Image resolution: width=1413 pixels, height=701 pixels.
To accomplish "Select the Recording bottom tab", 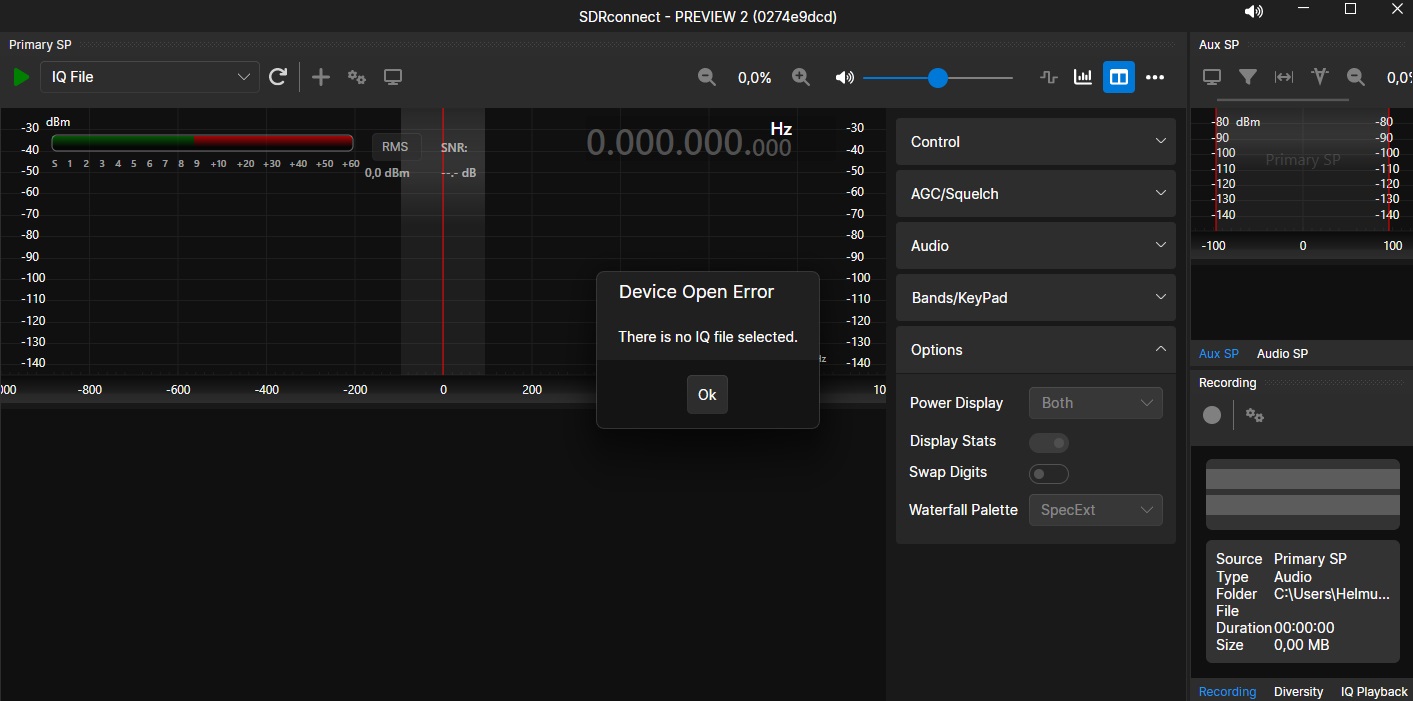I will click(x=1227, y=692).
